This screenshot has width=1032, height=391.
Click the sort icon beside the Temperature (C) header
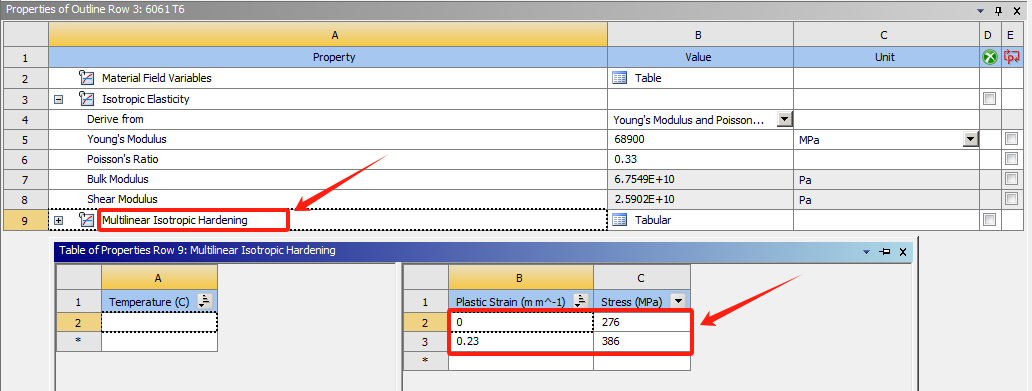pos(205,301)
